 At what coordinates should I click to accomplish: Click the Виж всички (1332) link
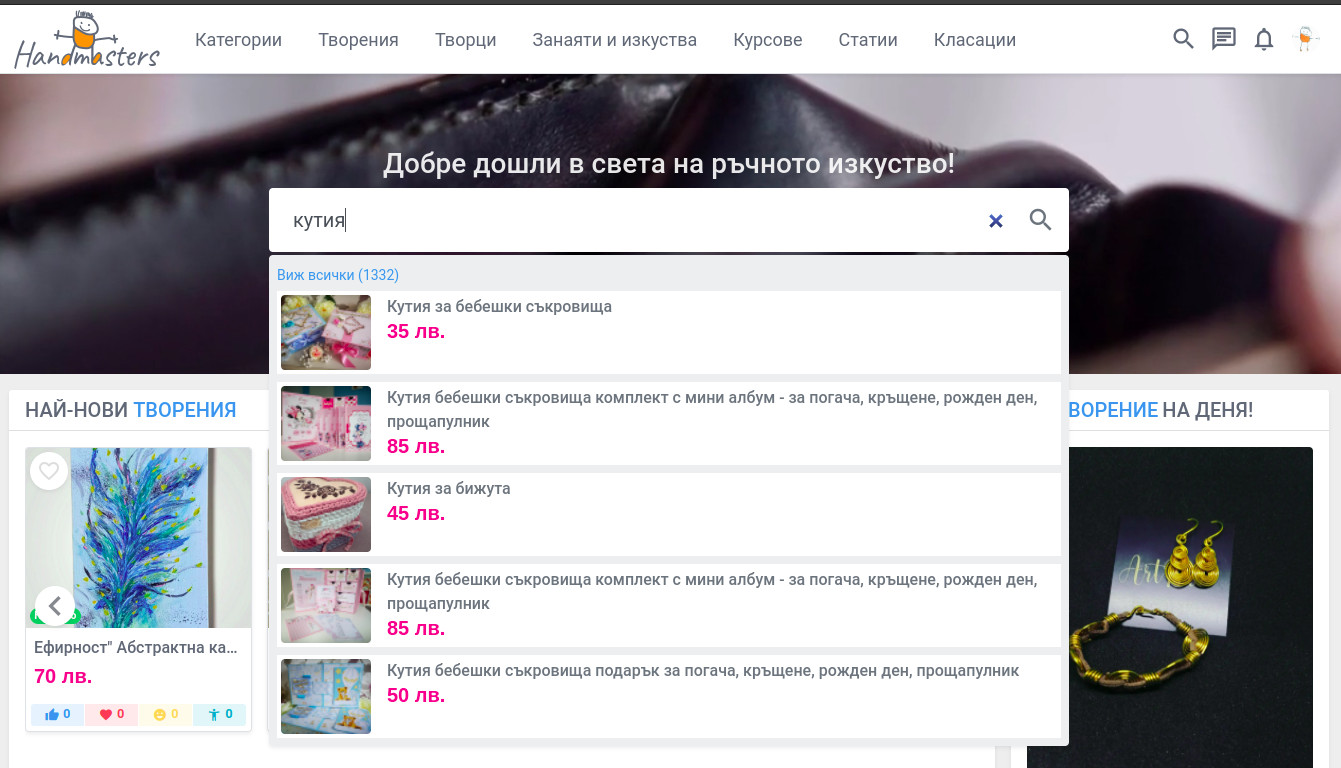338,275
